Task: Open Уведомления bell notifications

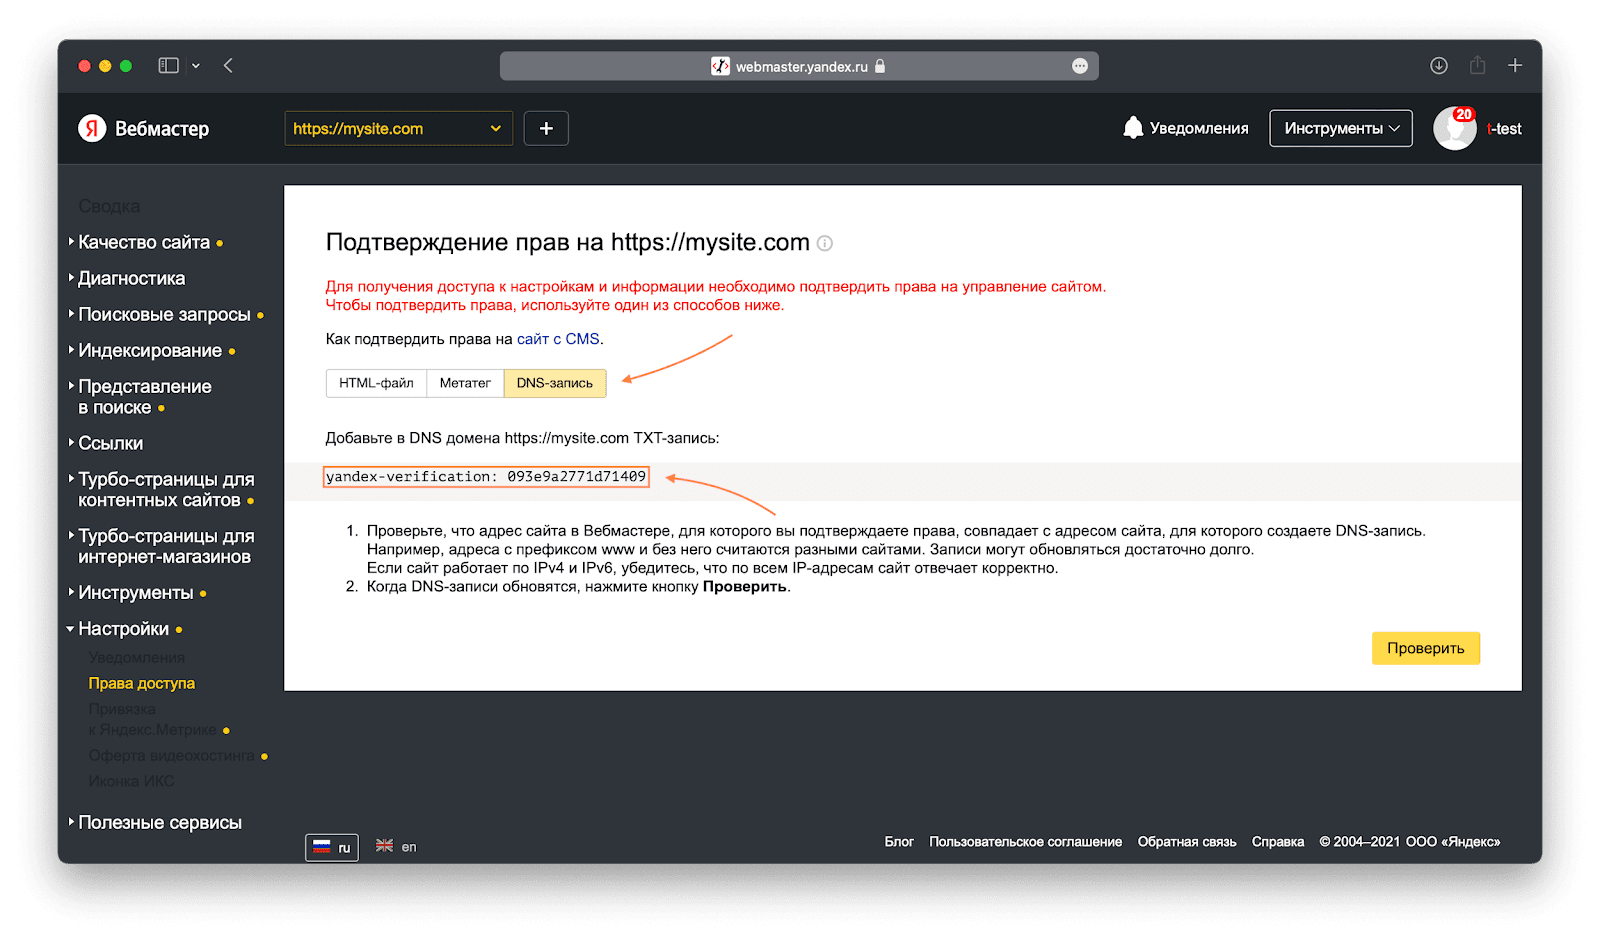Action: point(1186,128)
